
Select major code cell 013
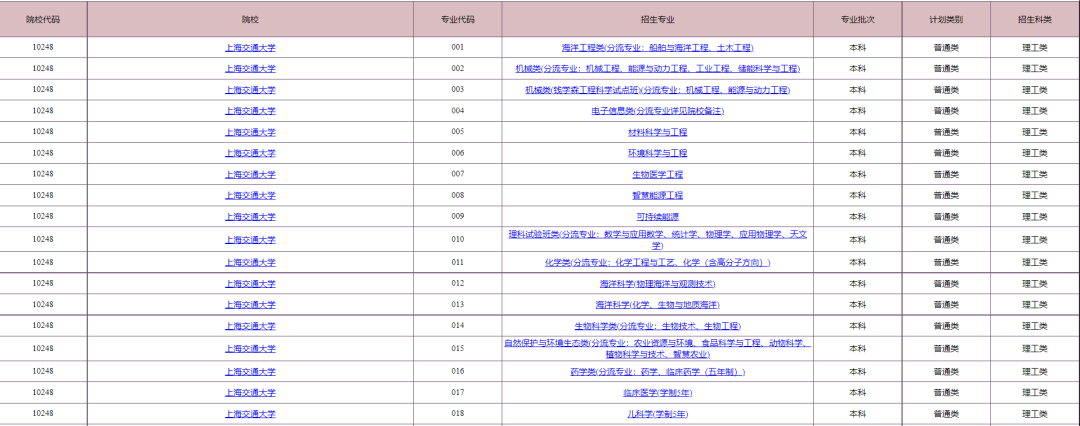(x=458, y=305)
